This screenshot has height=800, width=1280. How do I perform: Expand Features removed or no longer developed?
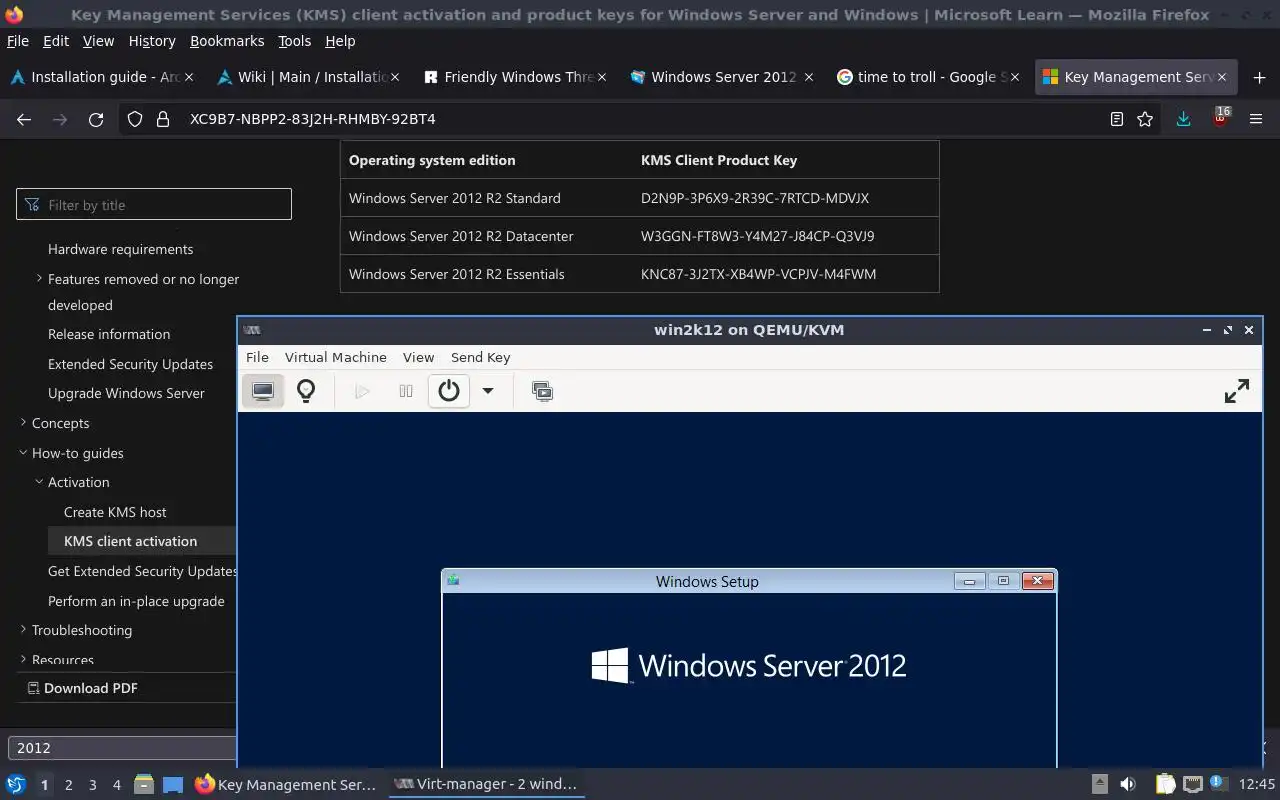pos(39,278)
